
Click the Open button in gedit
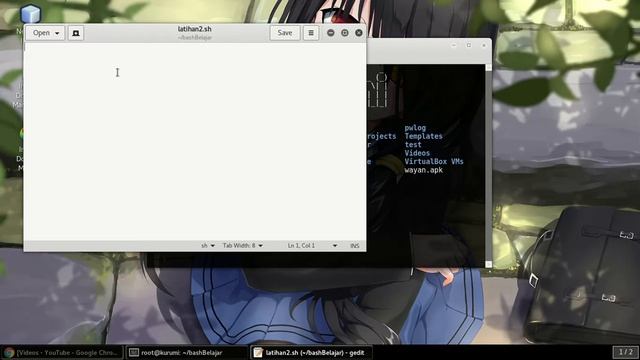point(41,33)
